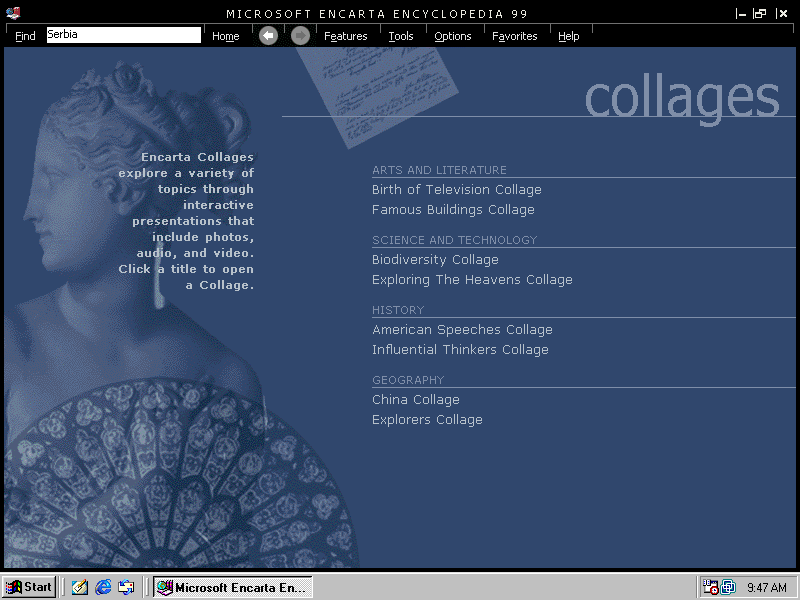Open the Favorites menu
Screen dimensions: 800x600
click(x=514, y=36)
